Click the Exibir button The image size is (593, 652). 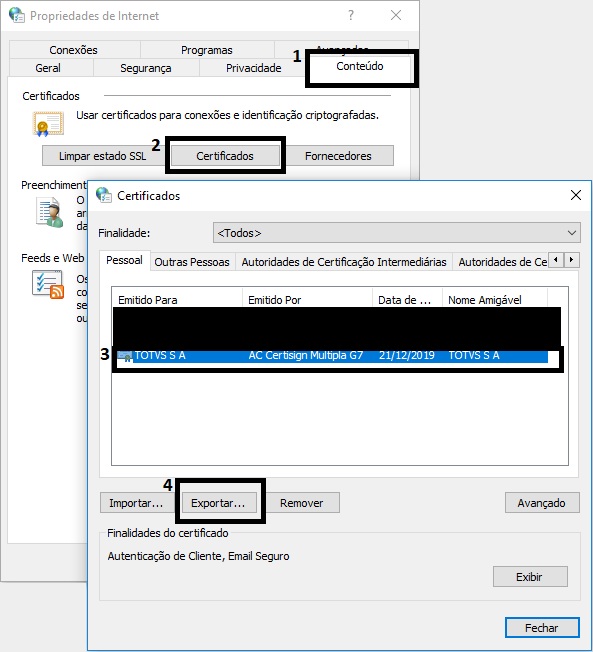pyautogui.click(x=530, y=577)
